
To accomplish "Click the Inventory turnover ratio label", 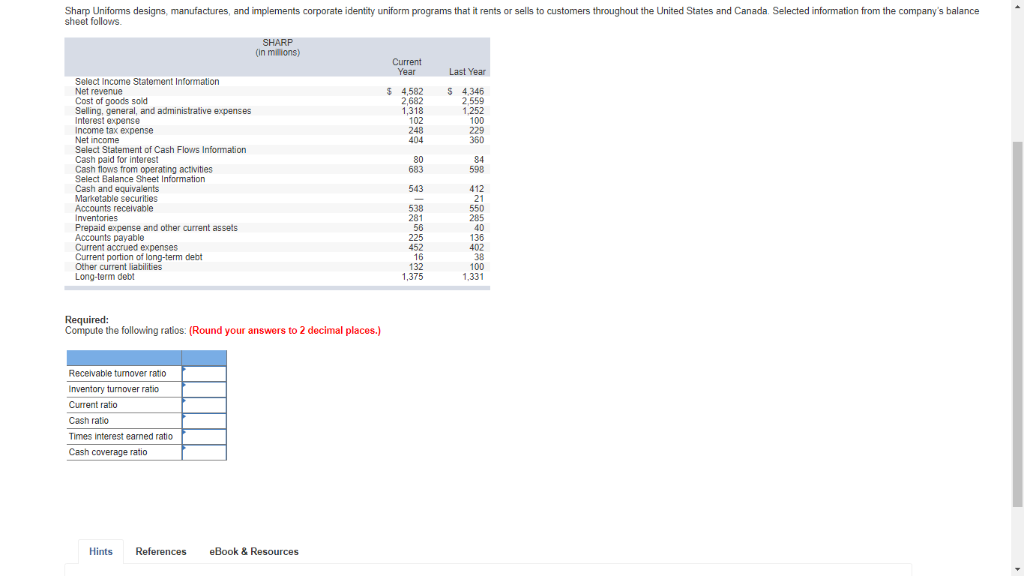I will [114, 389].
